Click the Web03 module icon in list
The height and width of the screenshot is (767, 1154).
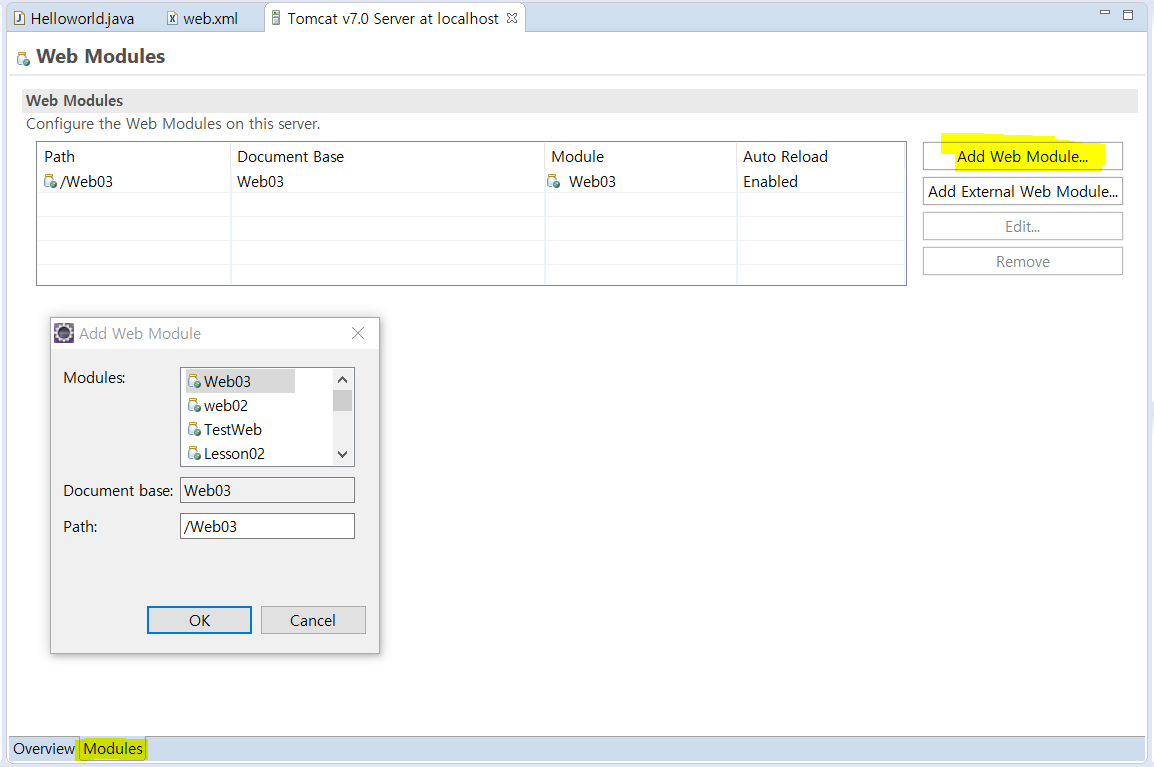[x=194, y=381]
